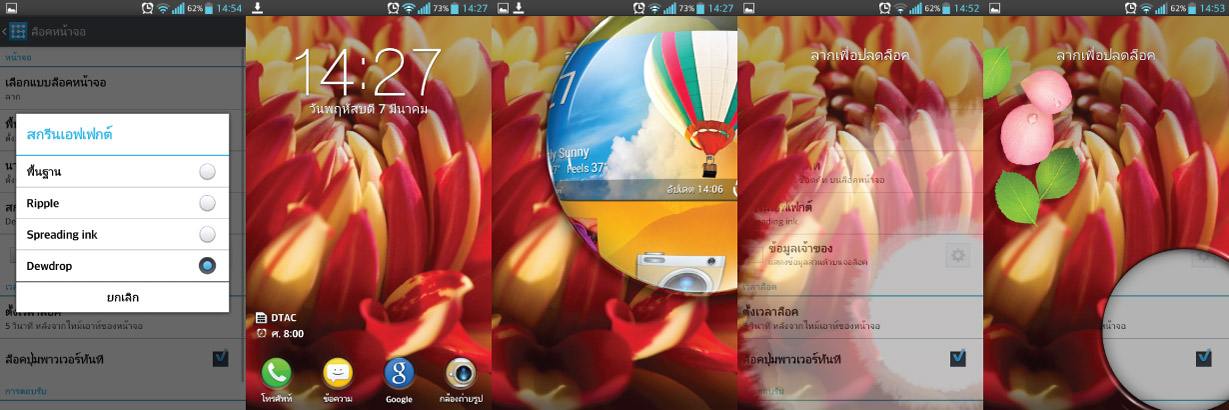
Task: Select the Ripple screen effect
Action: (207, 203)
